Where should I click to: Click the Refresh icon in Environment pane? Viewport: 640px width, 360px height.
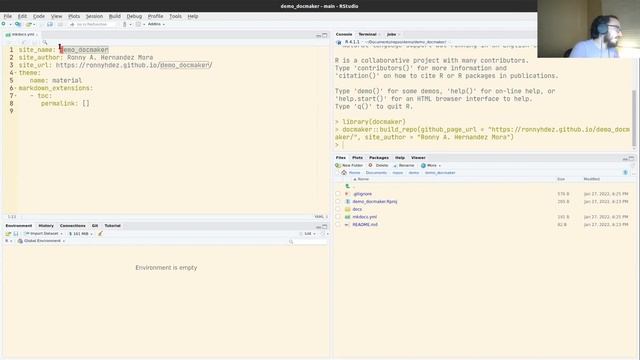click(x=322, y=234)
